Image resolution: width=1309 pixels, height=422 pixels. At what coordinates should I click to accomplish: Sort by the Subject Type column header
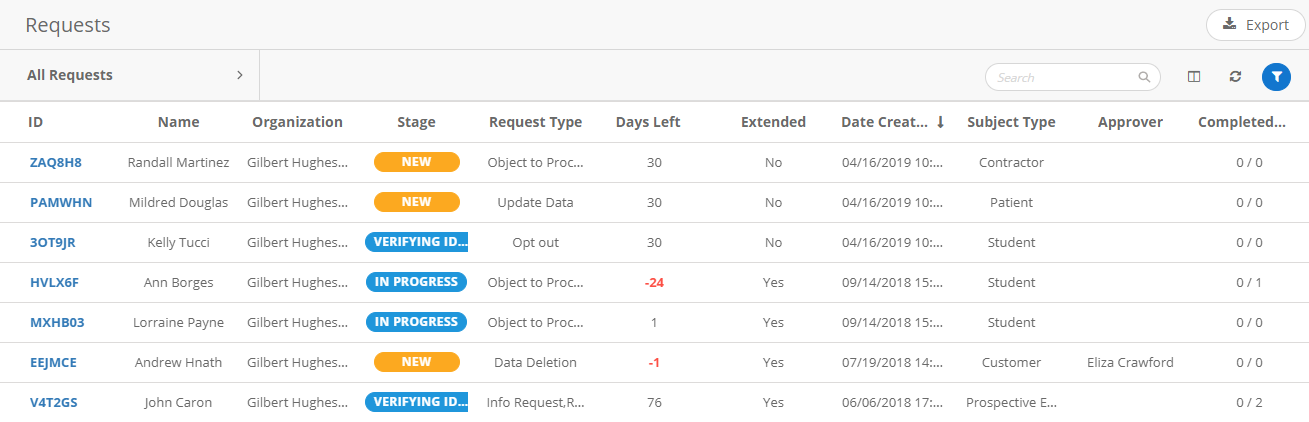point(1011,122)
